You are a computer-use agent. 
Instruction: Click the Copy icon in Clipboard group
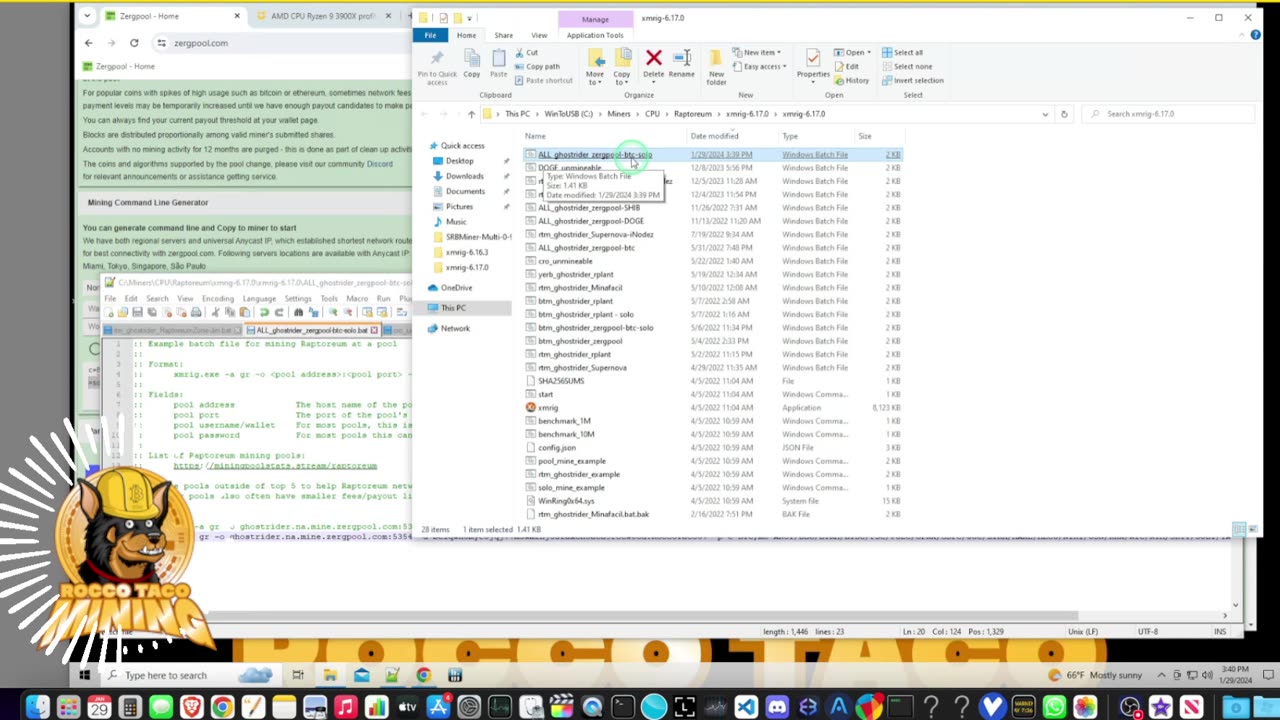point(472,64)
